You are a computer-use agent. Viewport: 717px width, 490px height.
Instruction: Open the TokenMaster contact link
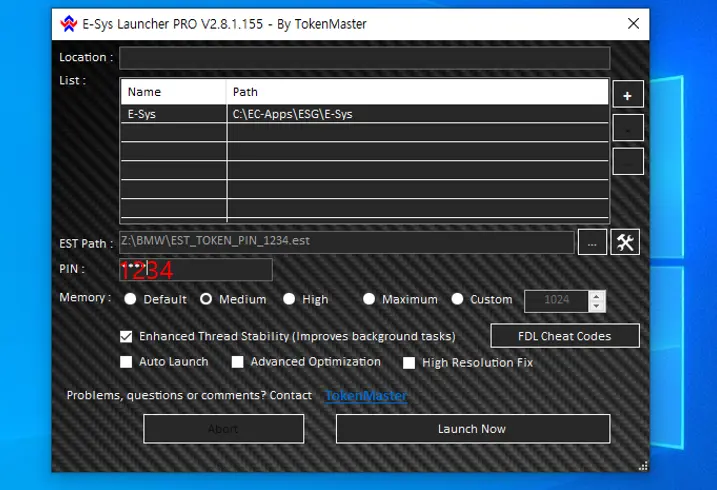(x=366, y=396)
